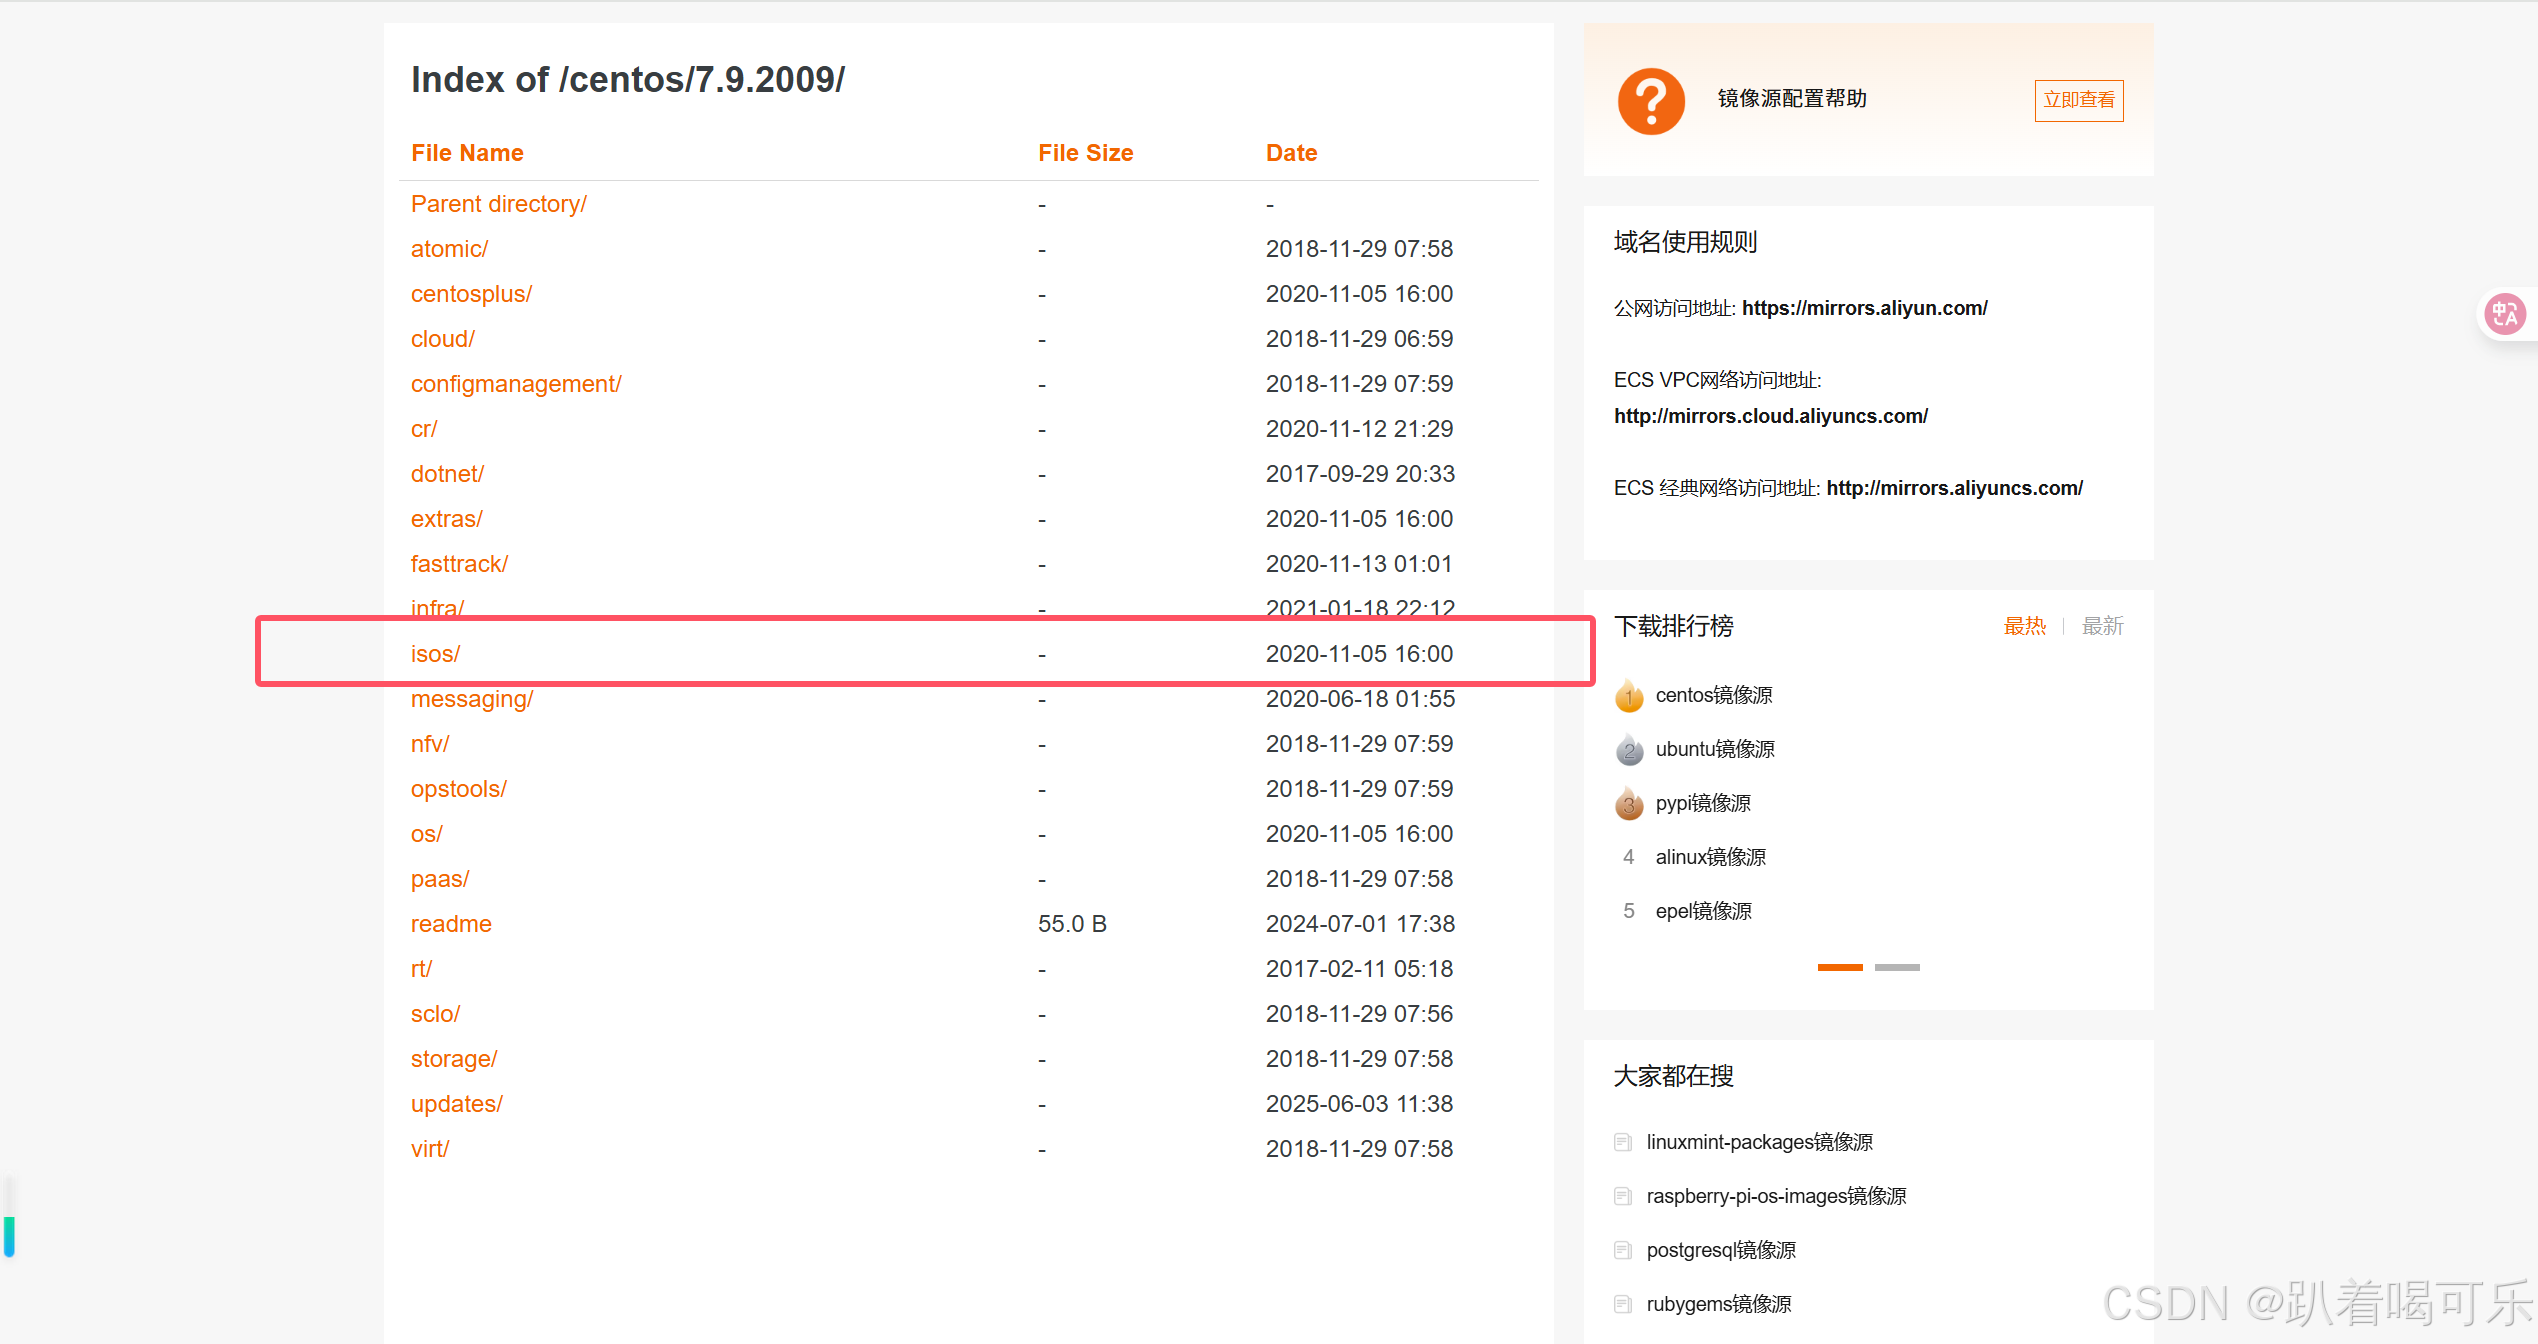Open the paas/ folder
Image resolution: width=2538 pixels, height=1344 pixels.
pyautogui.click(x=440, y=879)
